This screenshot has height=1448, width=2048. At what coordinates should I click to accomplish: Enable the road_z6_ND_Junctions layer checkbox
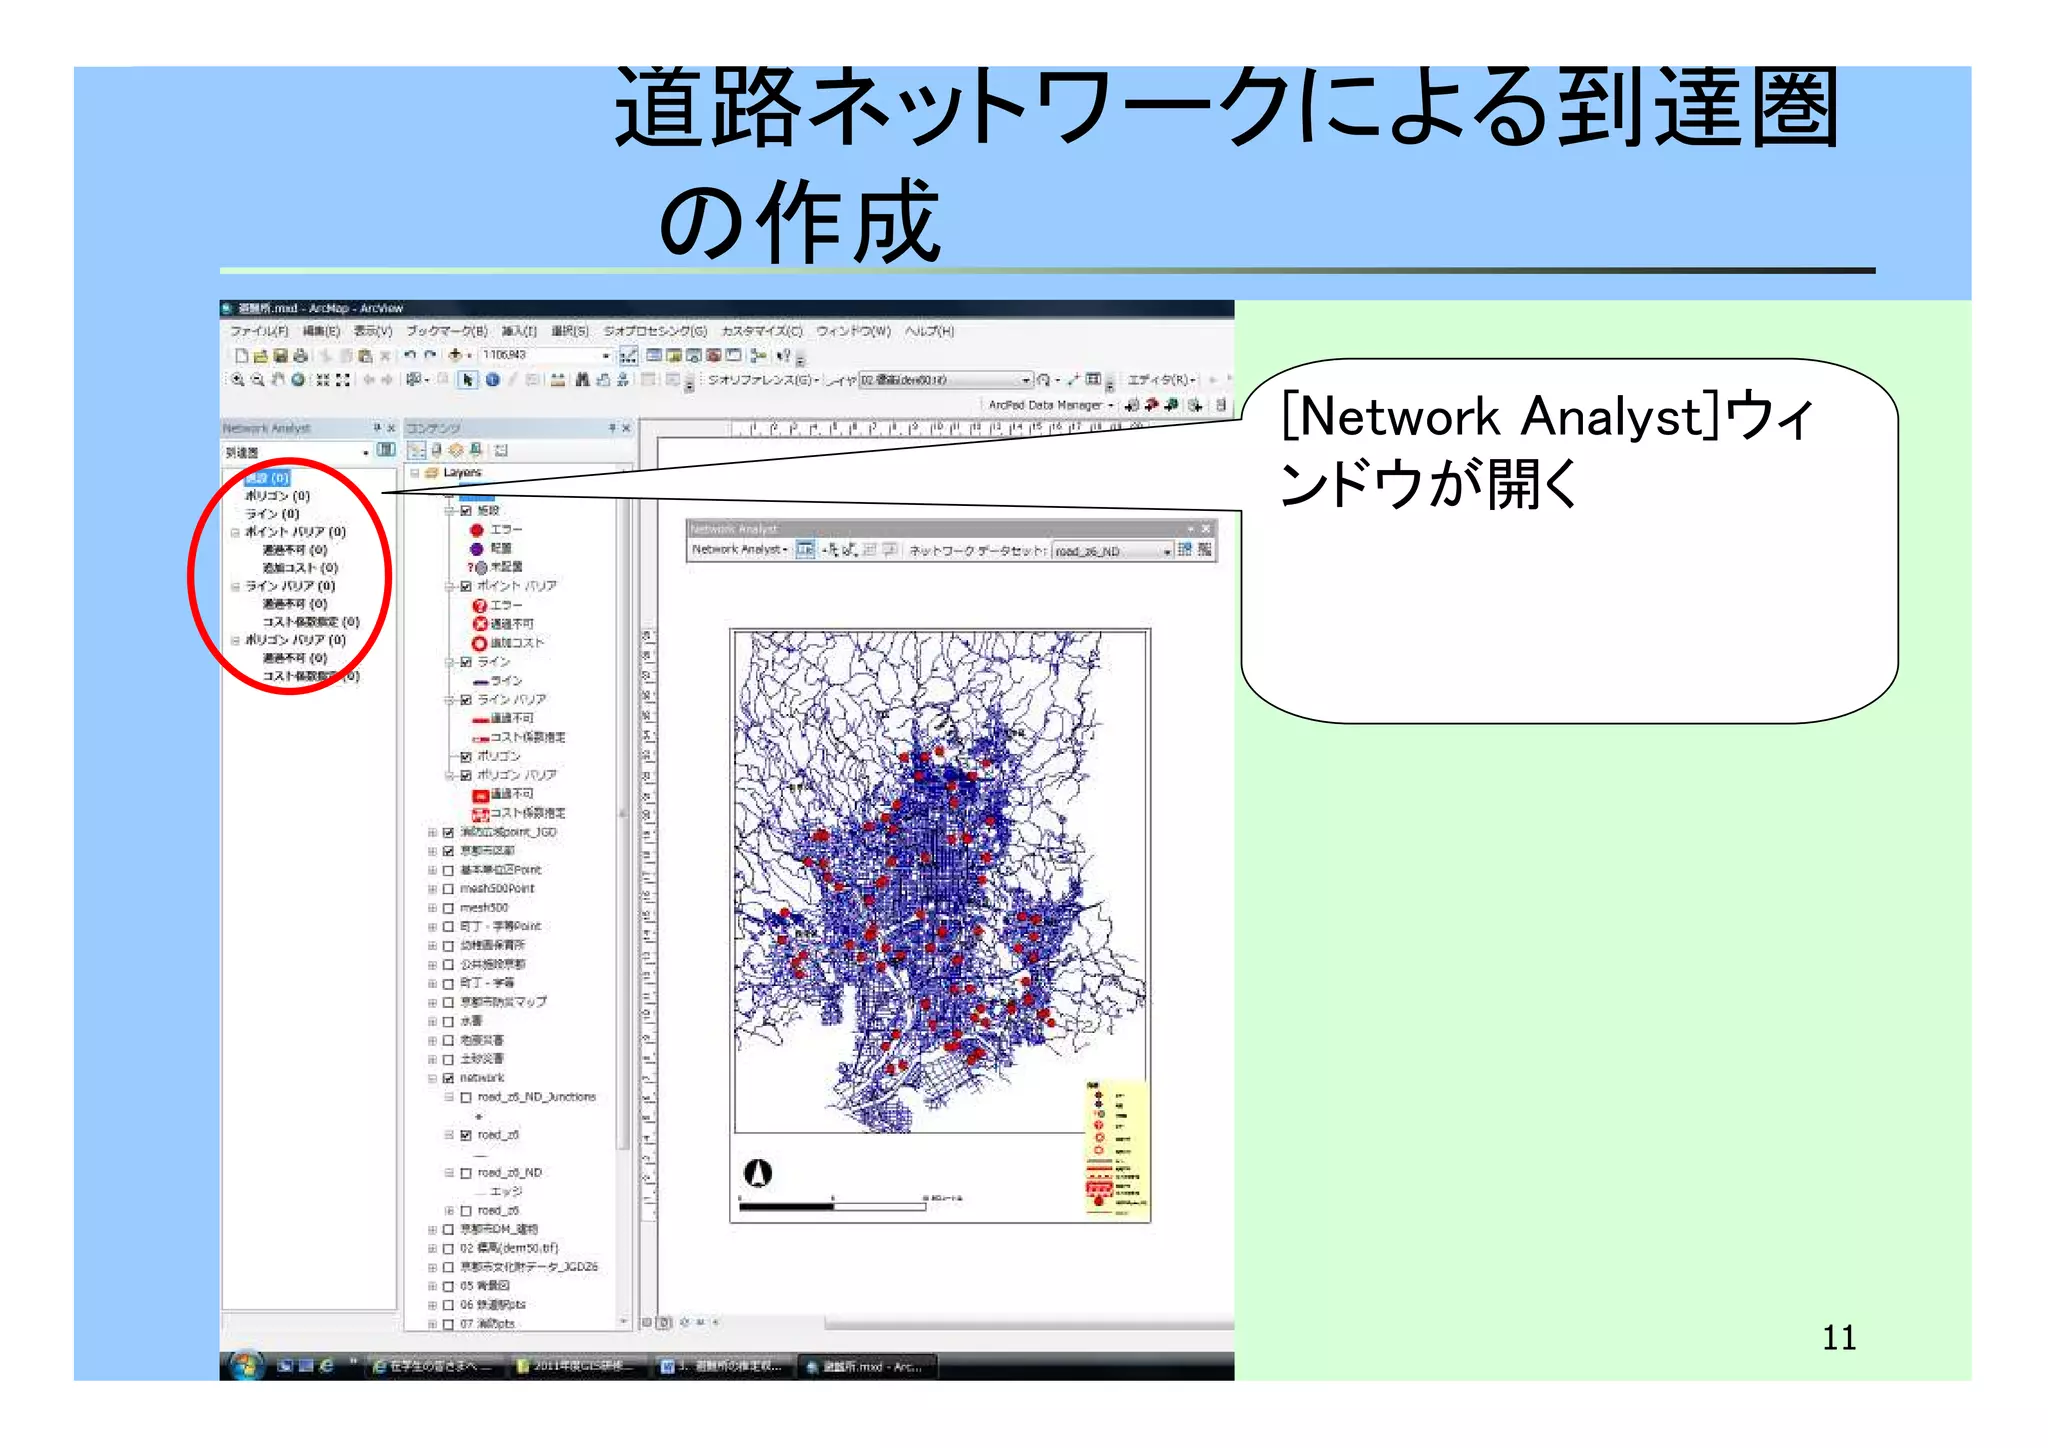(466, 1097)
